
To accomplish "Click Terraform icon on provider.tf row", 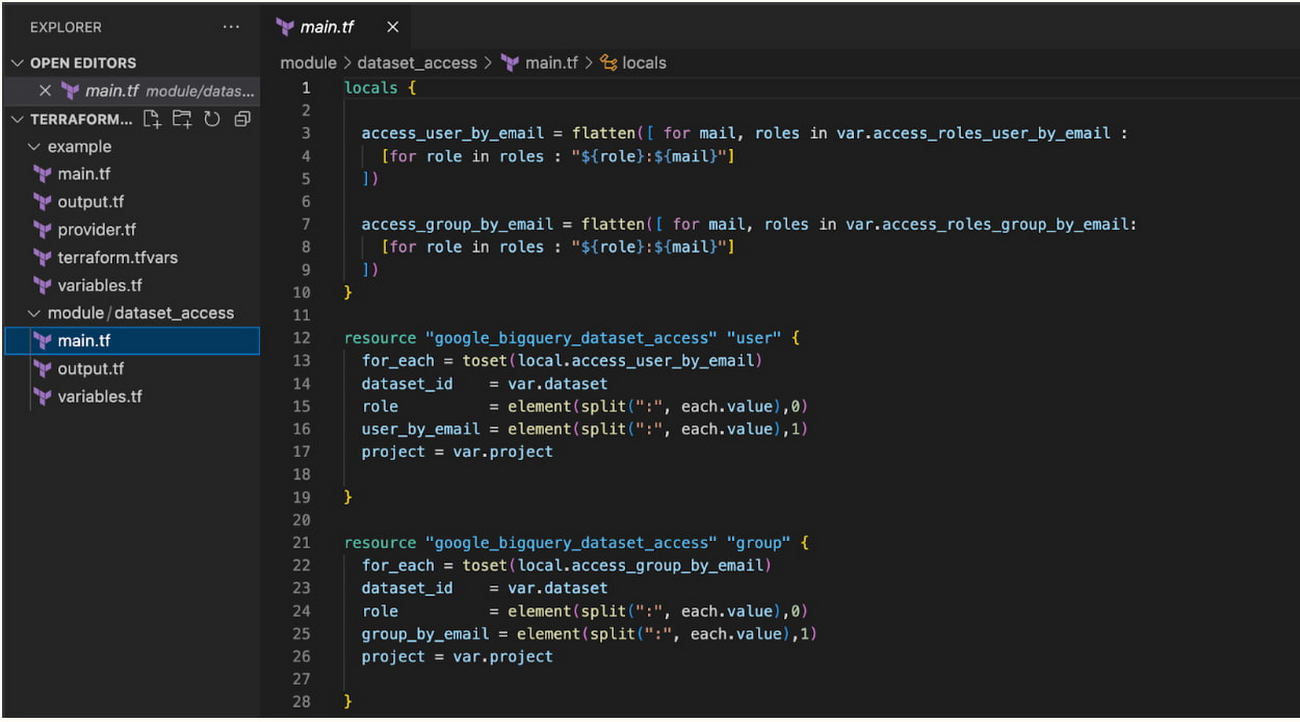I will tap(42, 229).
